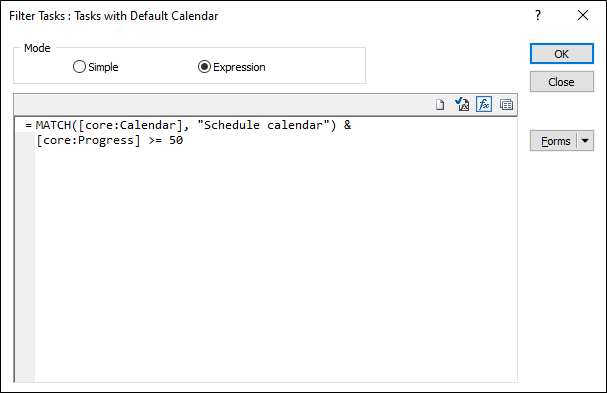This screenshot has width=607, height=393.
Task: Place cursor after the value 50
Action: point(183,140)
